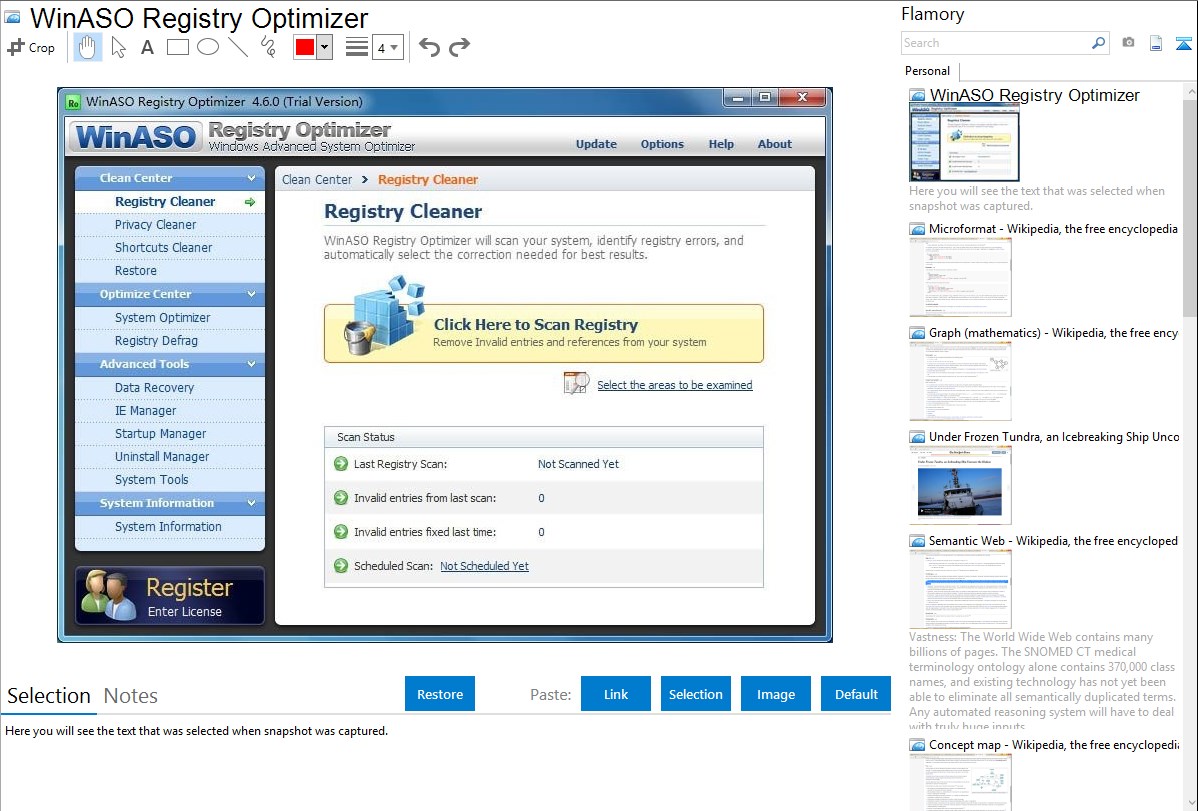Redo the last annotation
Image resolution: width=1198 pixels, height=811 pixels.
coord(459,47)
